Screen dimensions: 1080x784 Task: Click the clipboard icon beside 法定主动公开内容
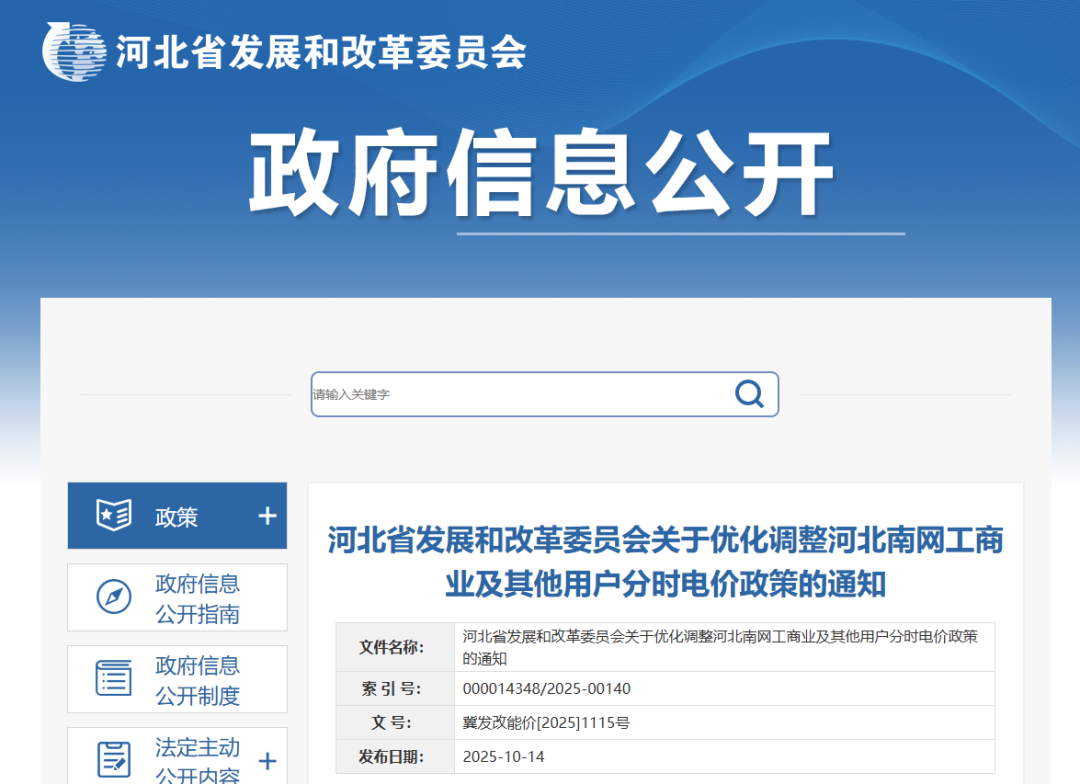click(x=113, y=758)
